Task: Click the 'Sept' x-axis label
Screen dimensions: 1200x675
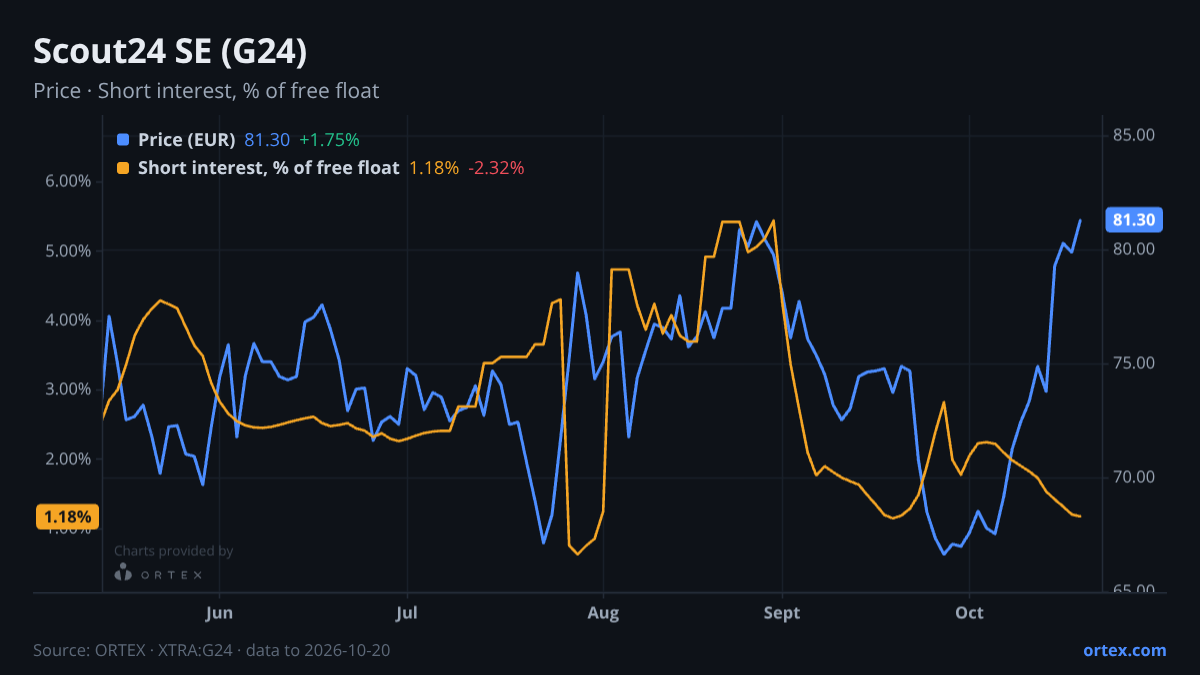Action: 782,613
